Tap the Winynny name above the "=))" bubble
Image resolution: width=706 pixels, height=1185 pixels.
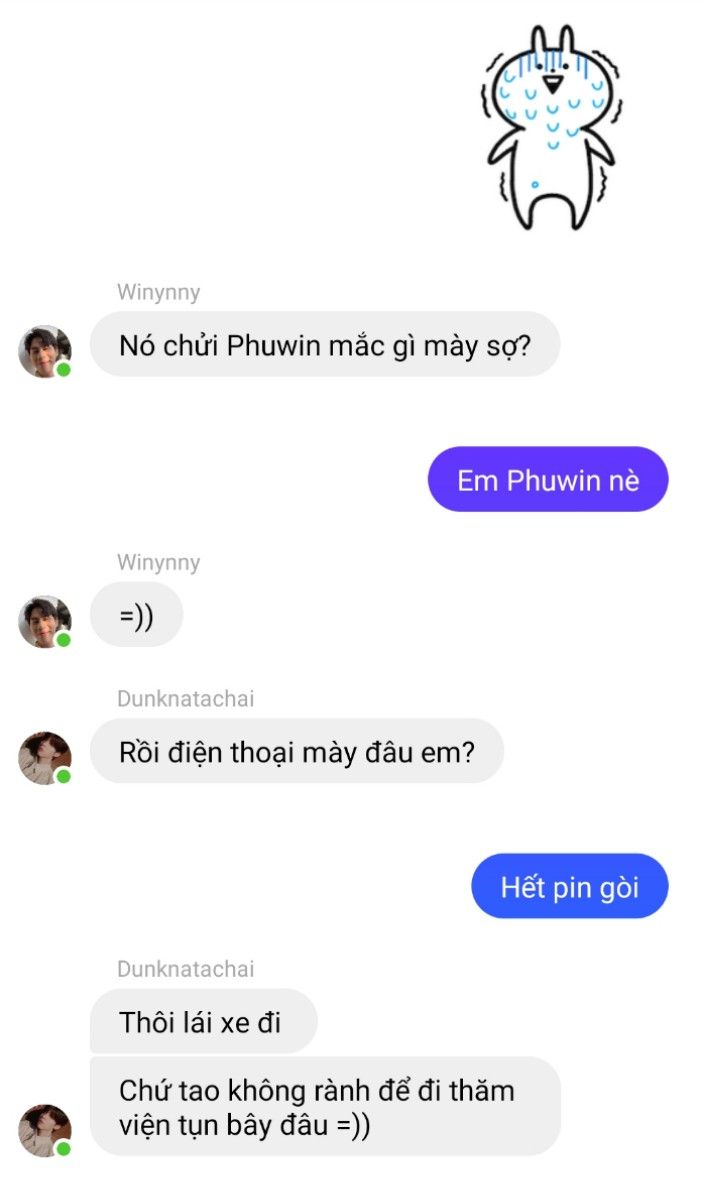click(159, 562)
